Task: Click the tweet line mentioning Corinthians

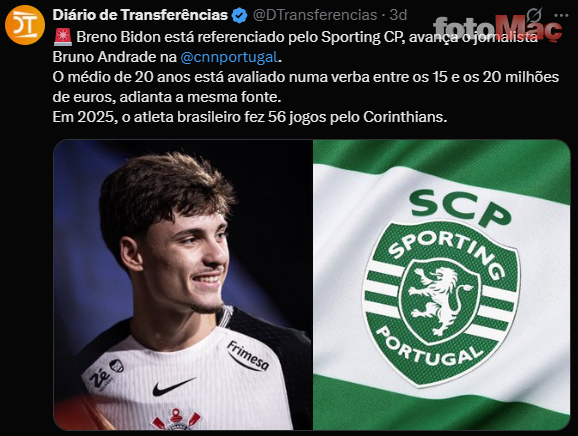Action: (x=250, y=117)
